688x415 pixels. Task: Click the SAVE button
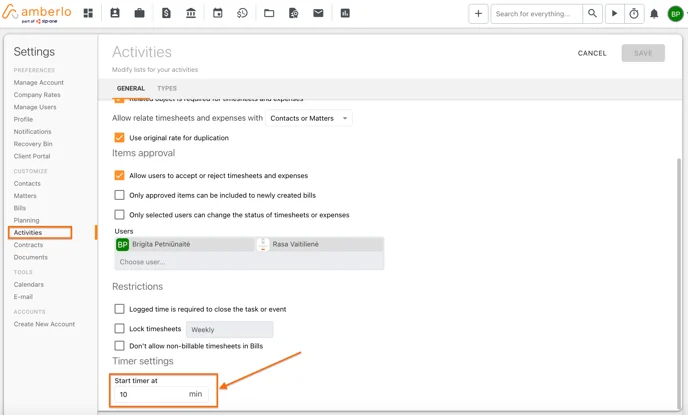[x=643, y=53]
